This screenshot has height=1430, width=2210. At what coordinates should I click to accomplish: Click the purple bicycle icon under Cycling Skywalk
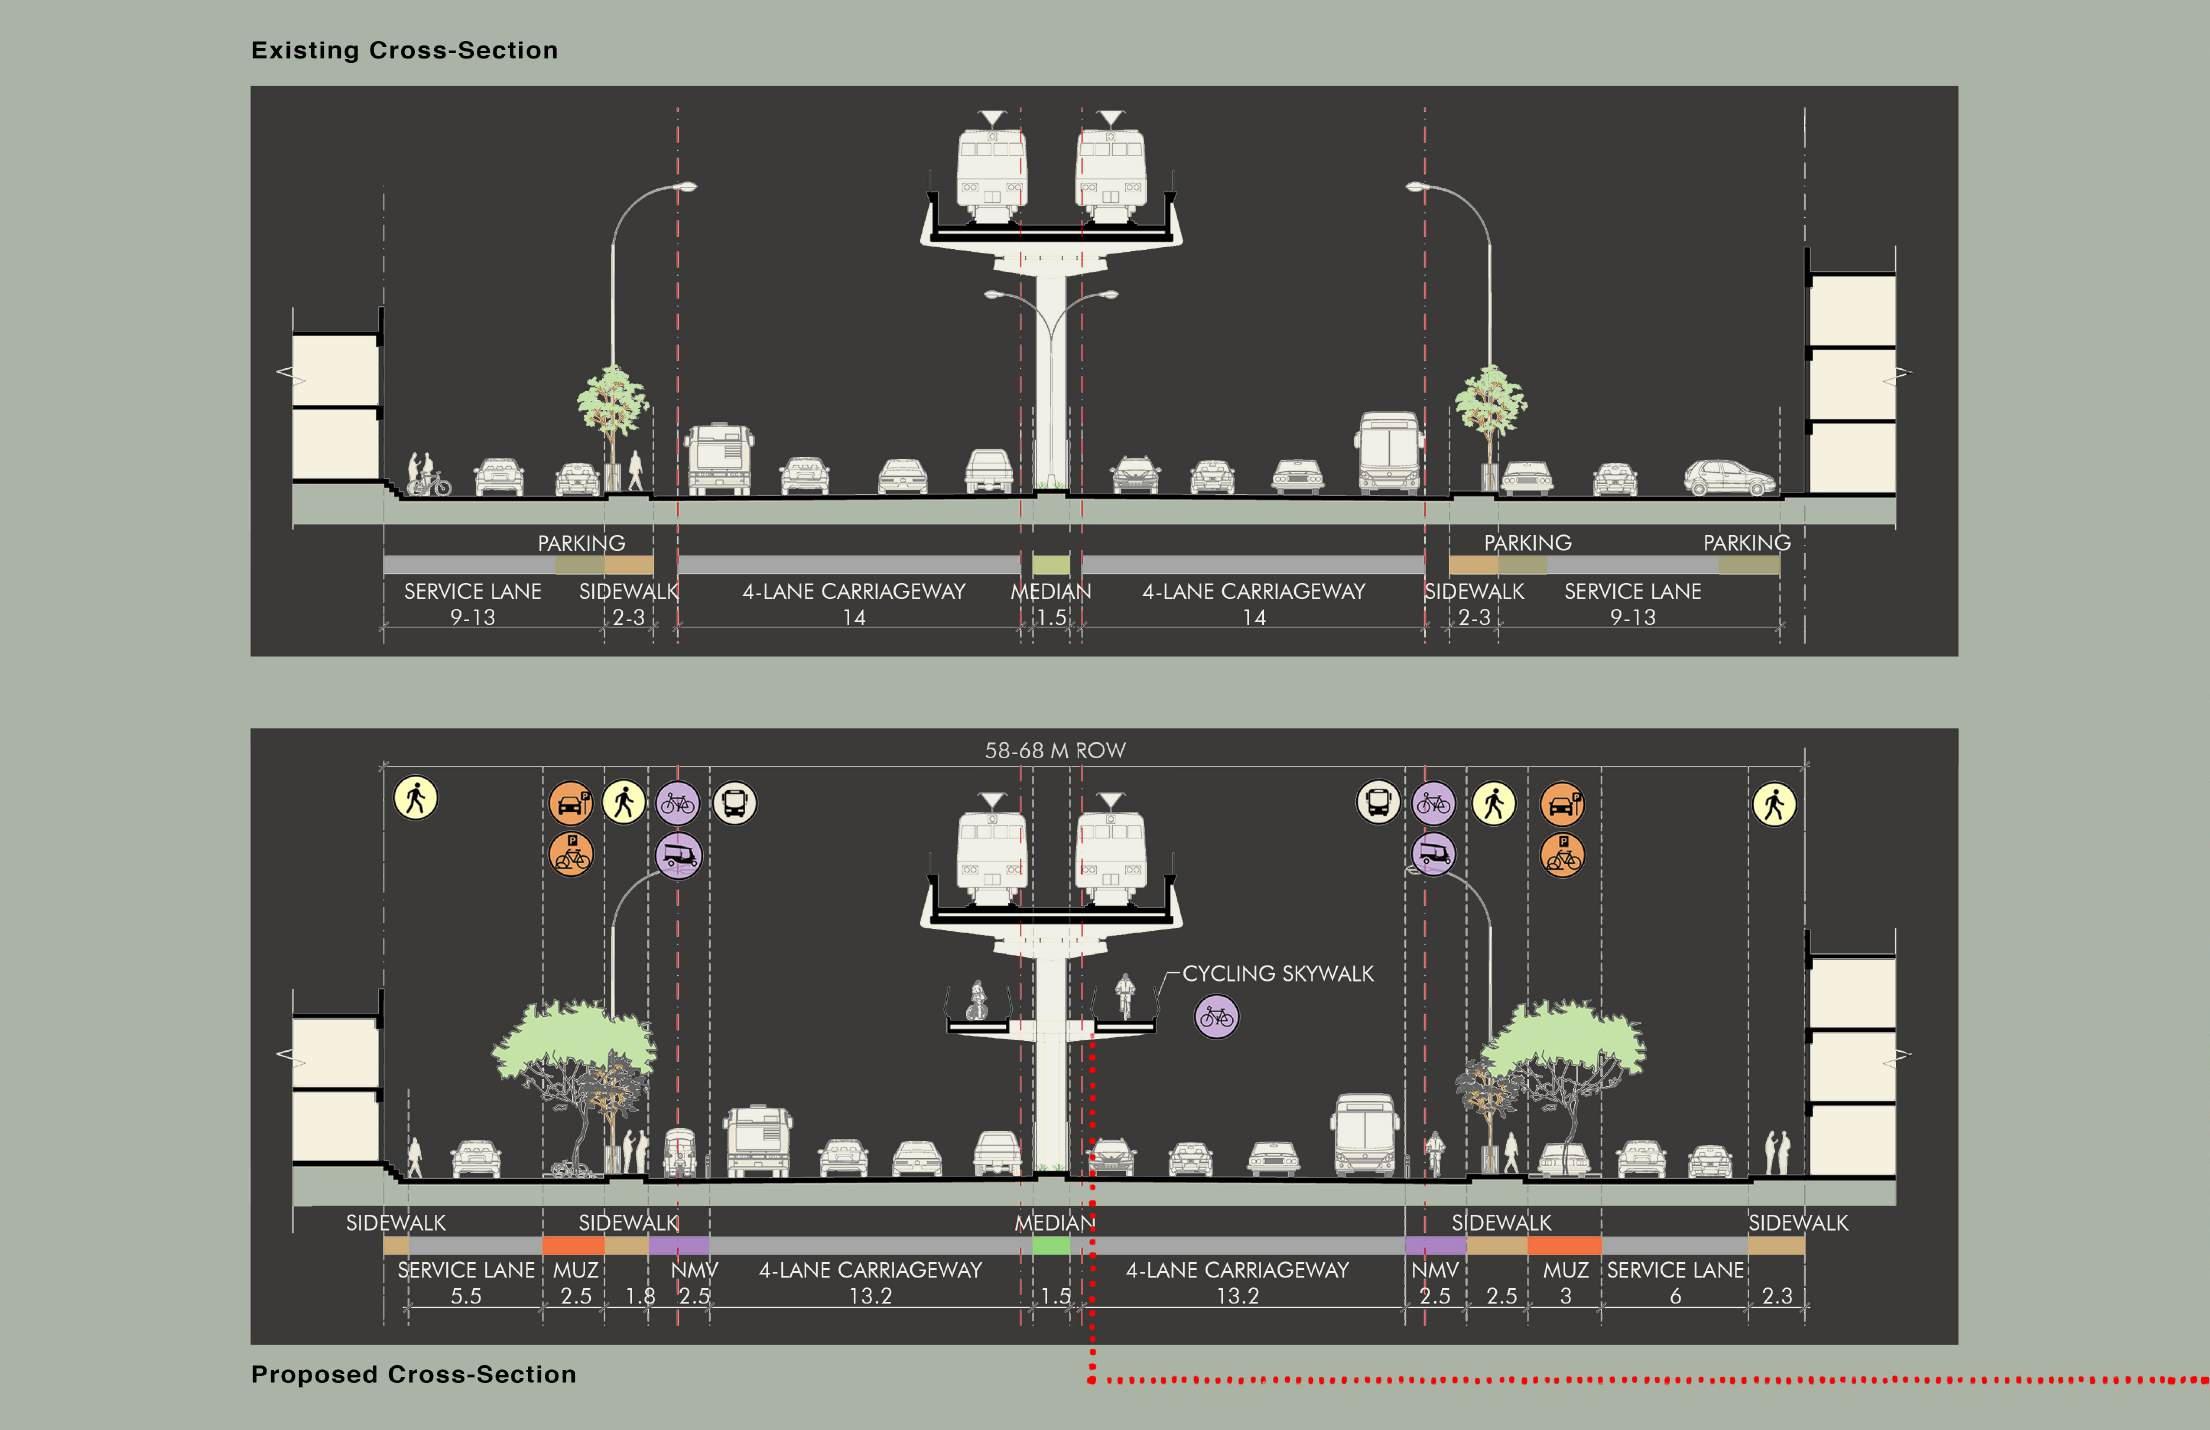click(x=1217, y=1017)
